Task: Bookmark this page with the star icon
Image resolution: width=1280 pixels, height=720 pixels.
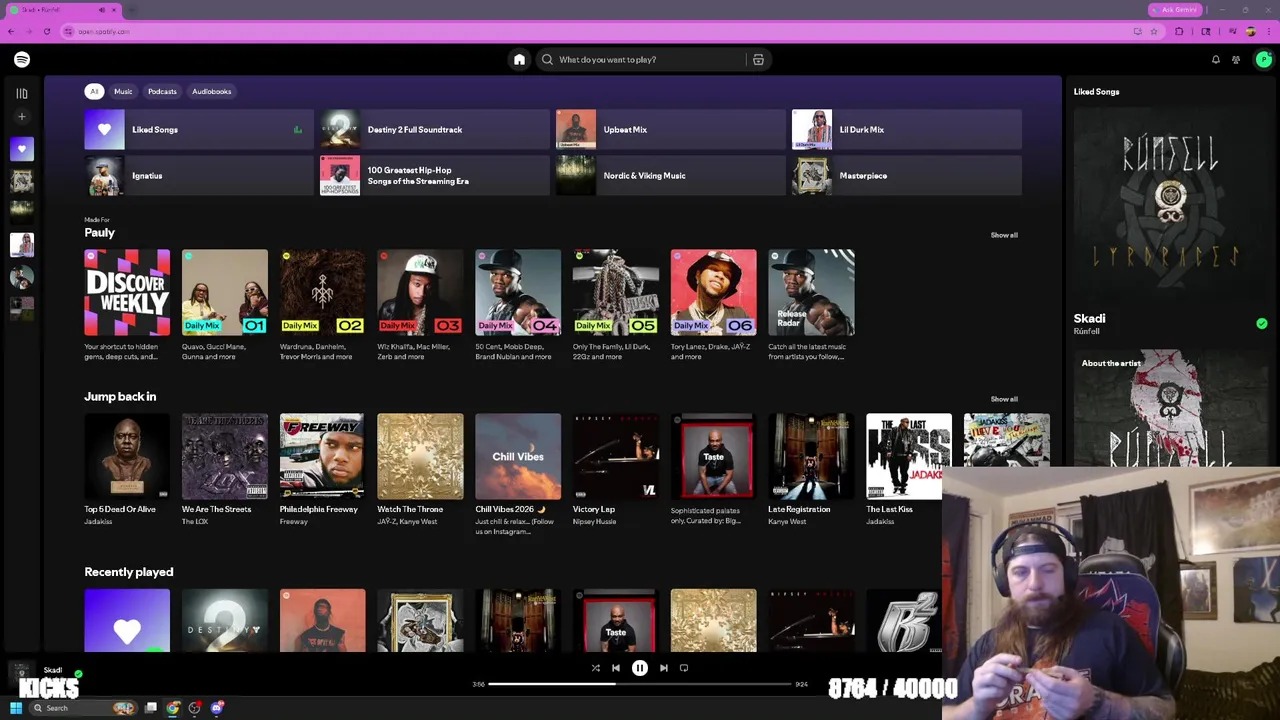Action: 1154,32
